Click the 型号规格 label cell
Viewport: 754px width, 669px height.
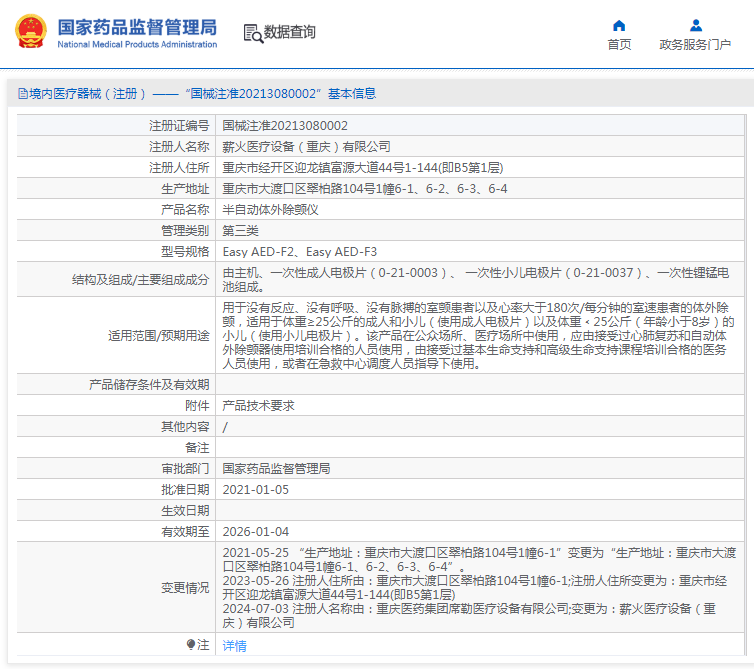(116, 252)
